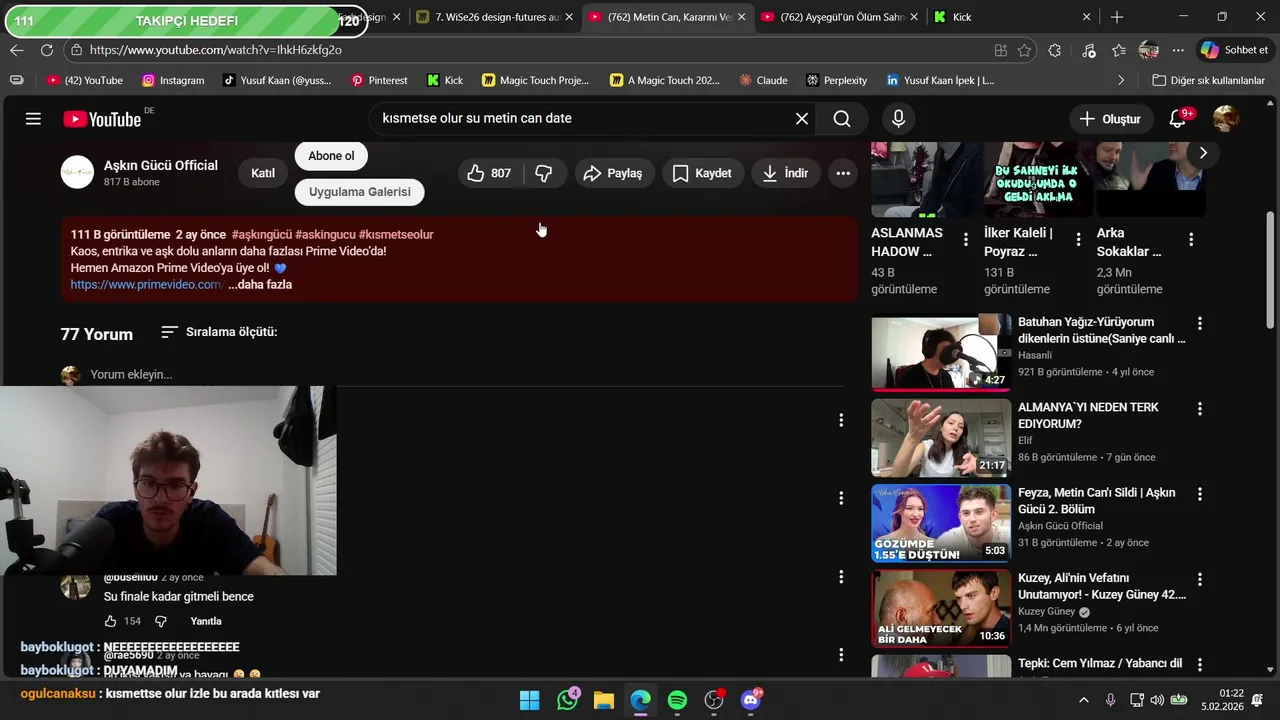Open Kuzey Güney channel link
Image resolution: width=1280 pixels, height=720 pixels.
pos(1046,611)
